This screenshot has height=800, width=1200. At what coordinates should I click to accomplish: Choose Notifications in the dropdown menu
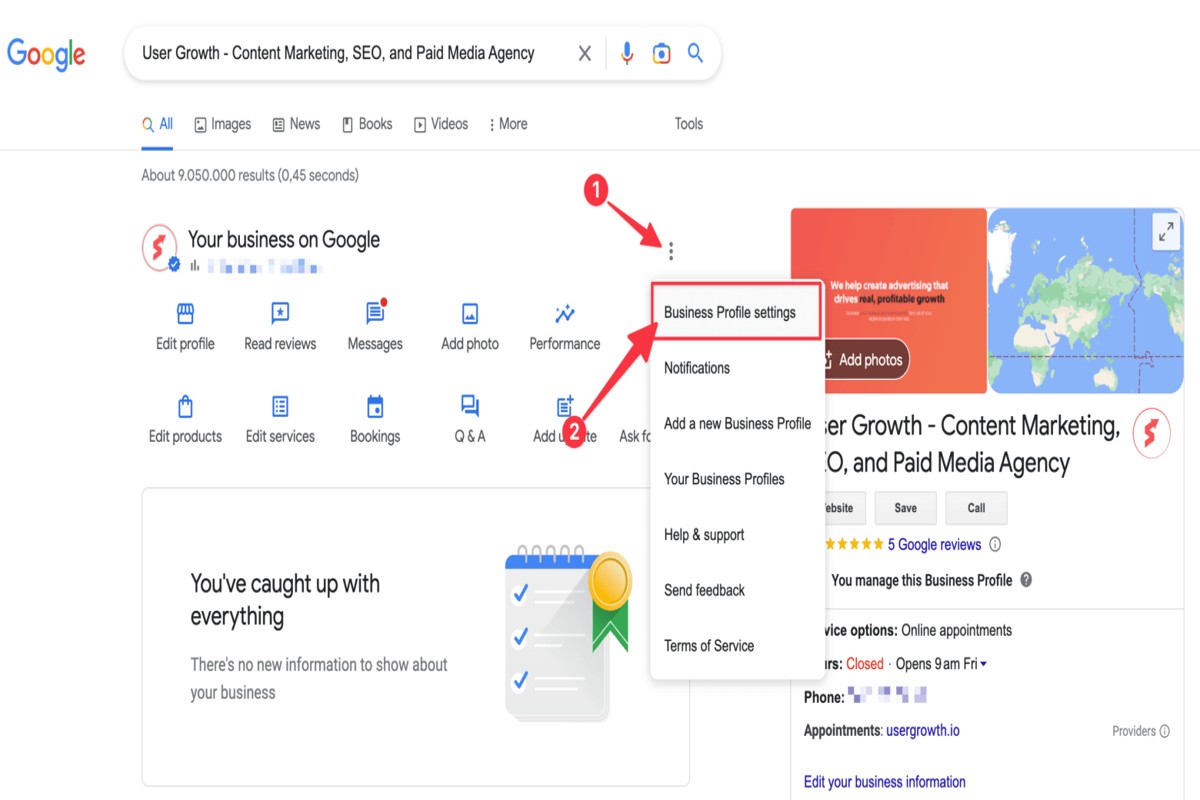(x=737, y=368)
